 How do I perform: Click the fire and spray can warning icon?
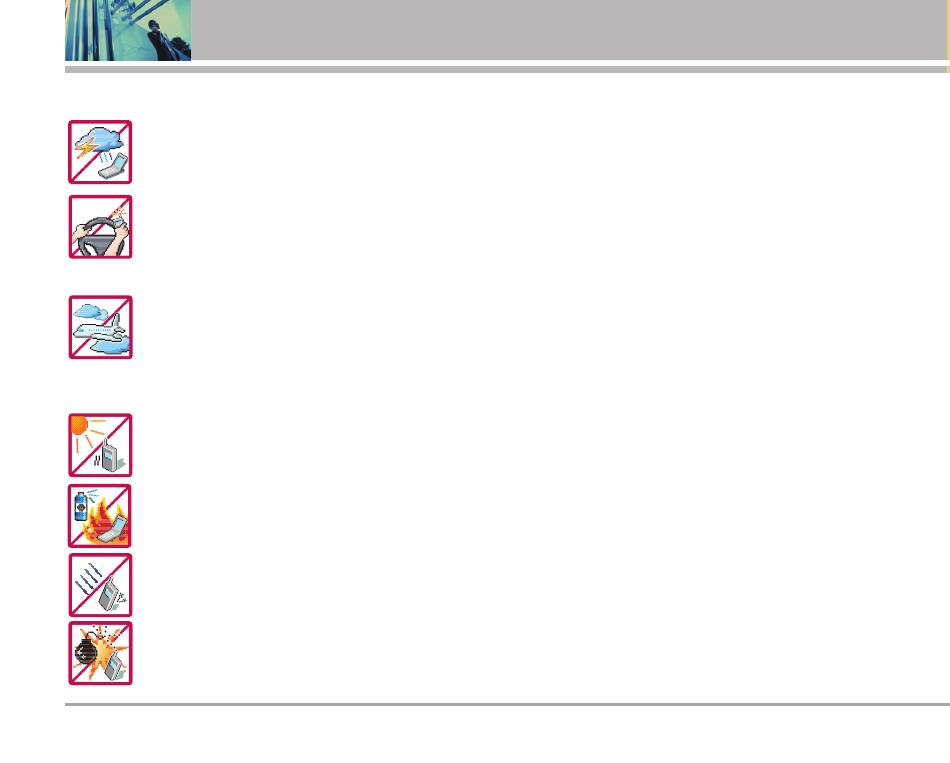(100, 516)
